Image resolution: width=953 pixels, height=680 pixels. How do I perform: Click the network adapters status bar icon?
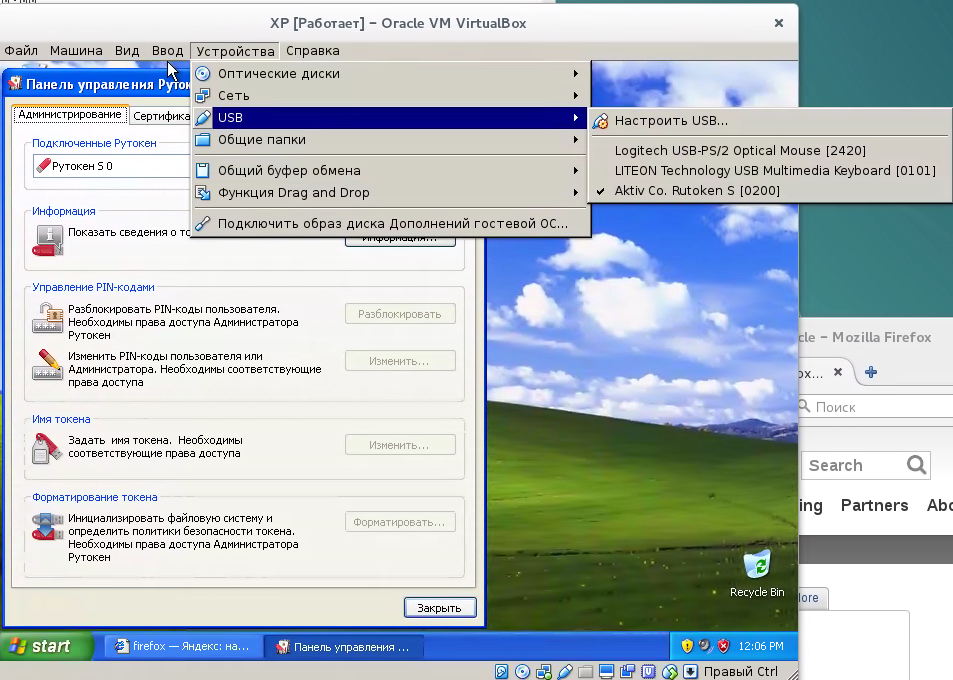pos(544,671)
